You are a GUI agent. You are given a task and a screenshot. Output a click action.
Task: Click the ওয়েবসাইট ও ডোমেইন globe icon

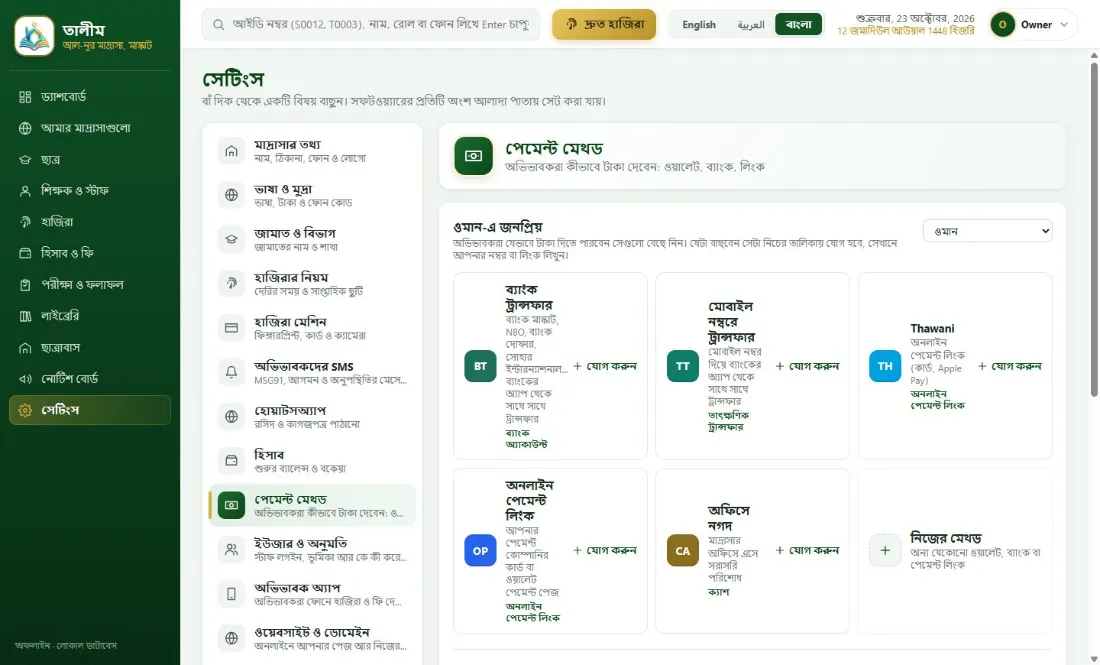click(232, 638)
